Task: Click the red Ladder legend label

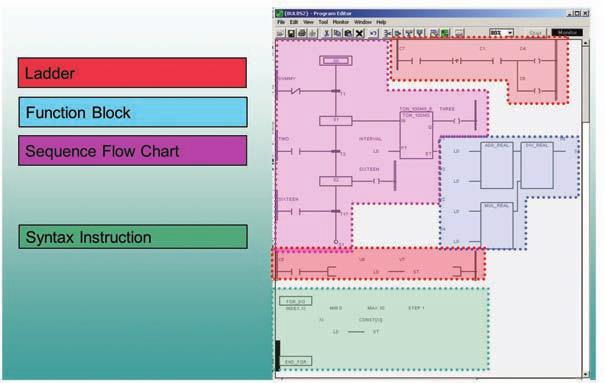Action: click(132, 73)
